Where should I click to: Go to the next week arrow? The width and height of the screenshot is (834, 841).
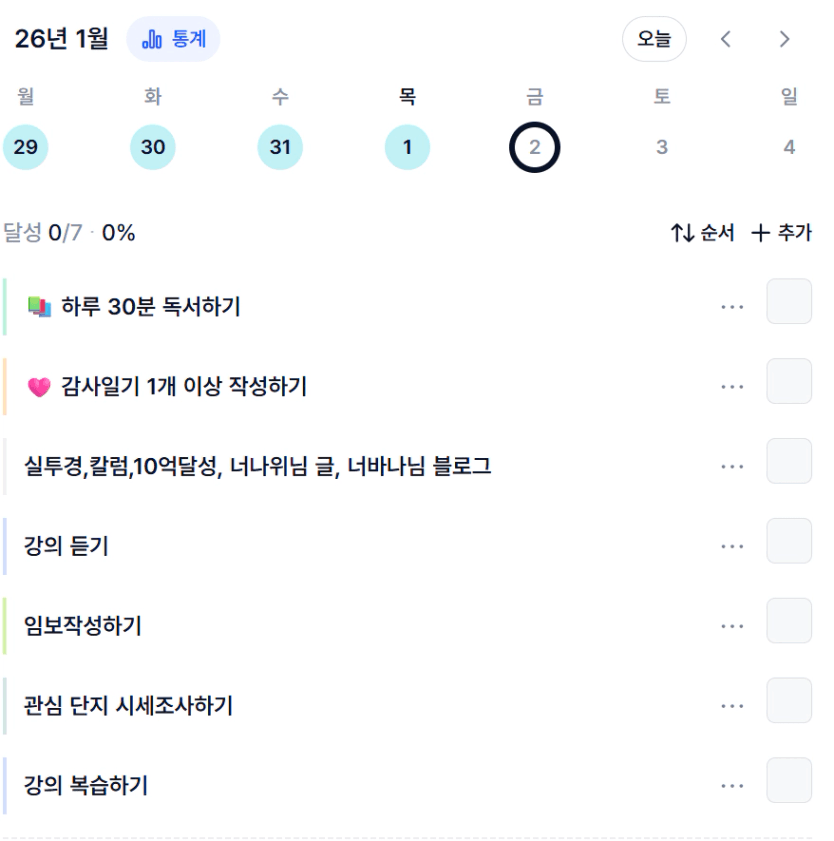pyautogui.click(x=785, y=39)
